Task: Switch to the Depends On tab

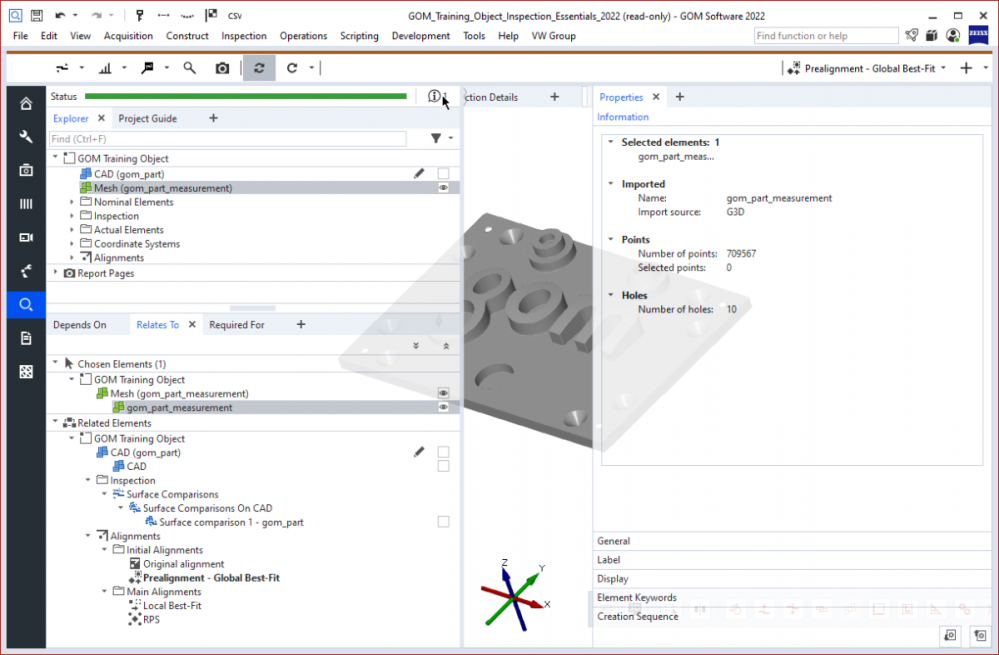Action: pyautogui.click(x=79, y=325)
